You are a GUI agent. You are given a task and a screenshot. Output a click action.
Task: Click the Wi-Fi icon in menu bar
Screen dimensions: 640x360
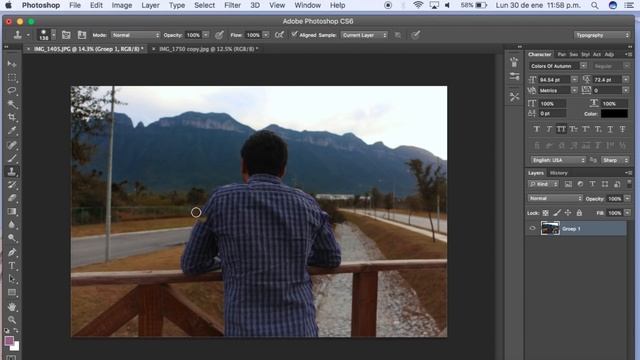pos(418,5)
